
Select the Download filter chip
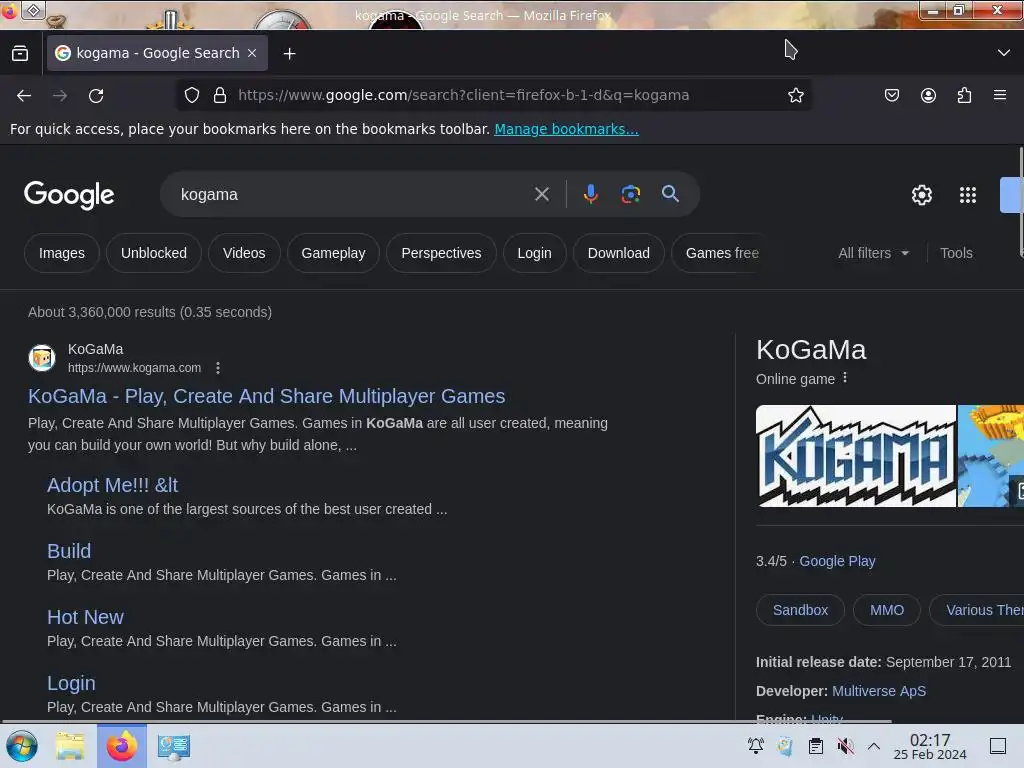tap(618, 253)
